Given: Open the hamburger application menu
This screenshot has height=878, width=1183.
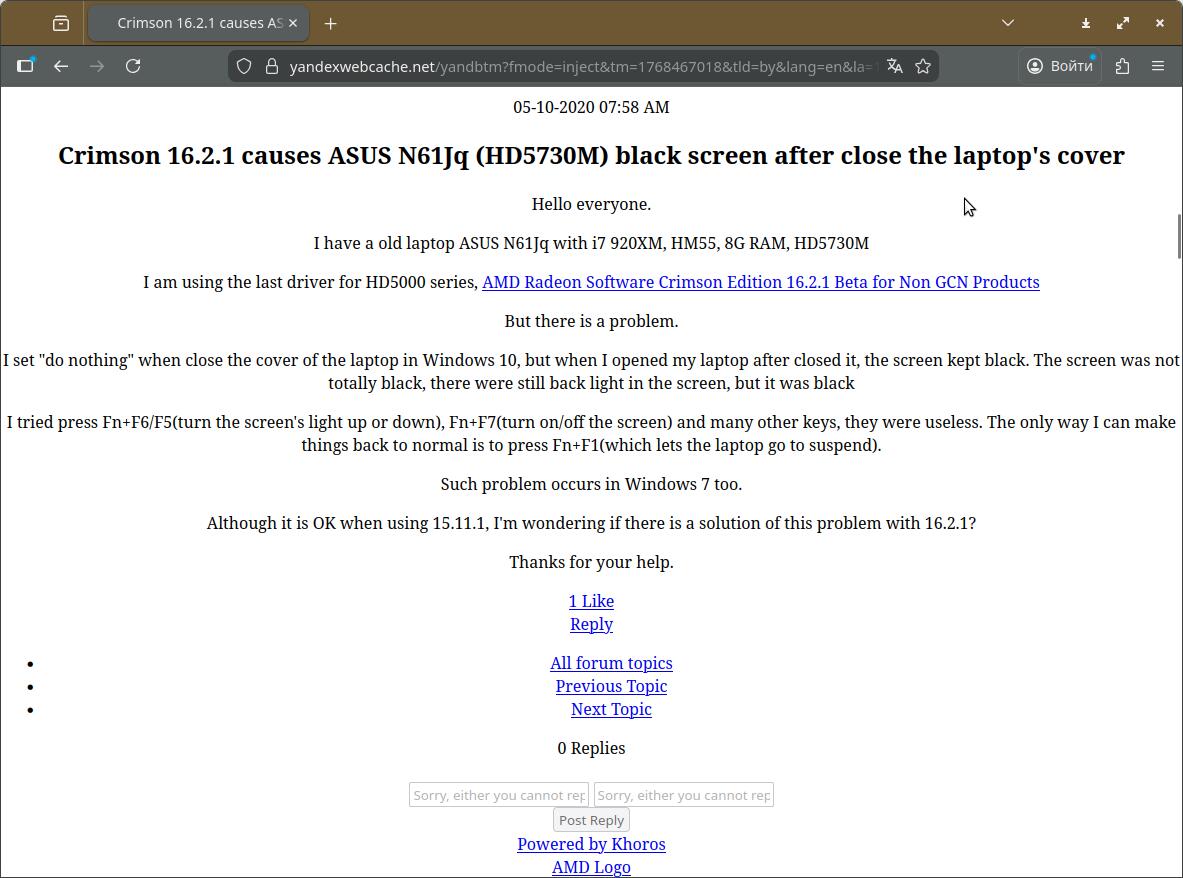Looking at the screenshot, I should (1158, 66).
